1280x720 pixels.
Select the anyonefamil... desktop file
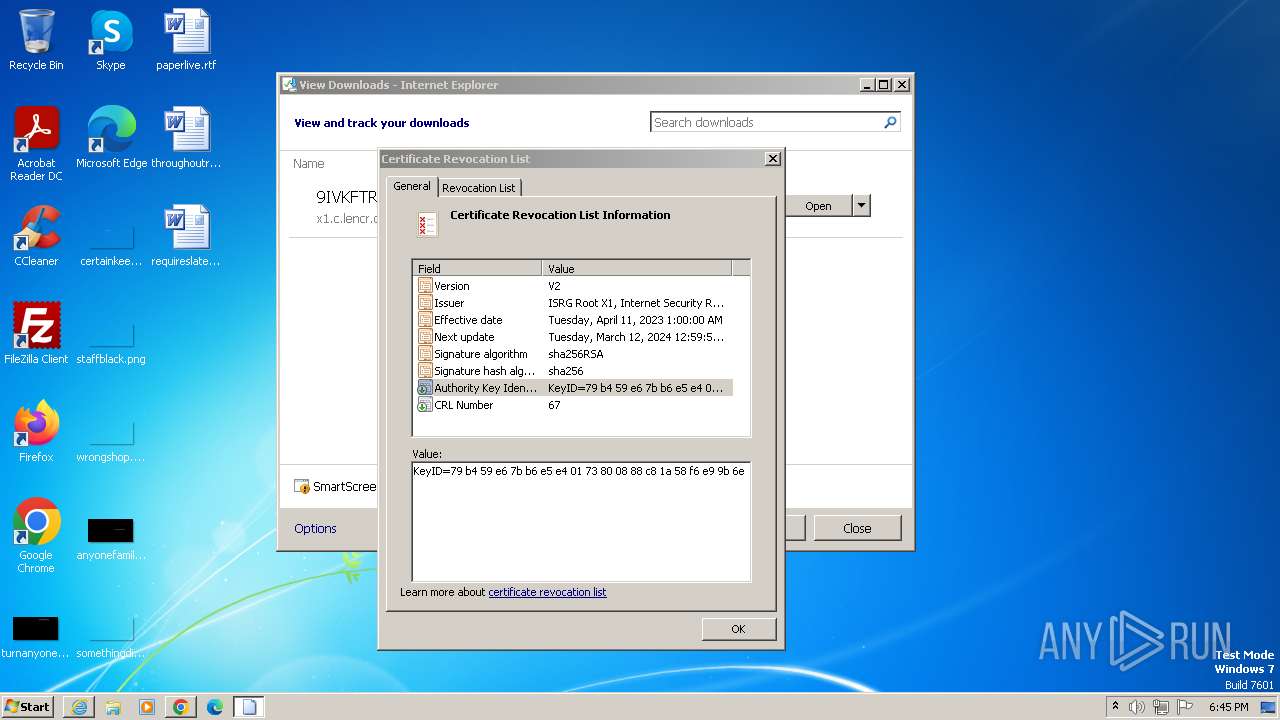111,538
